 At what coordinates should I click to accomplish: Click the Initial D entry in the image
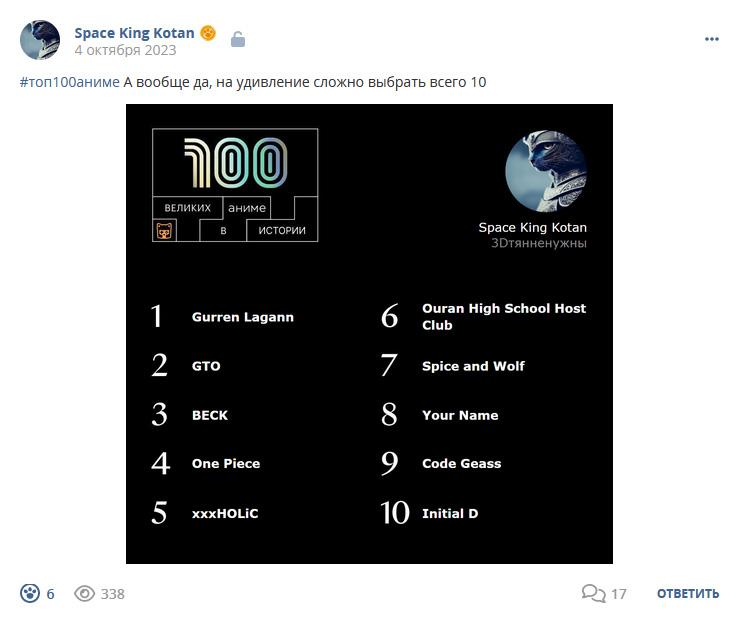point(450,513)
